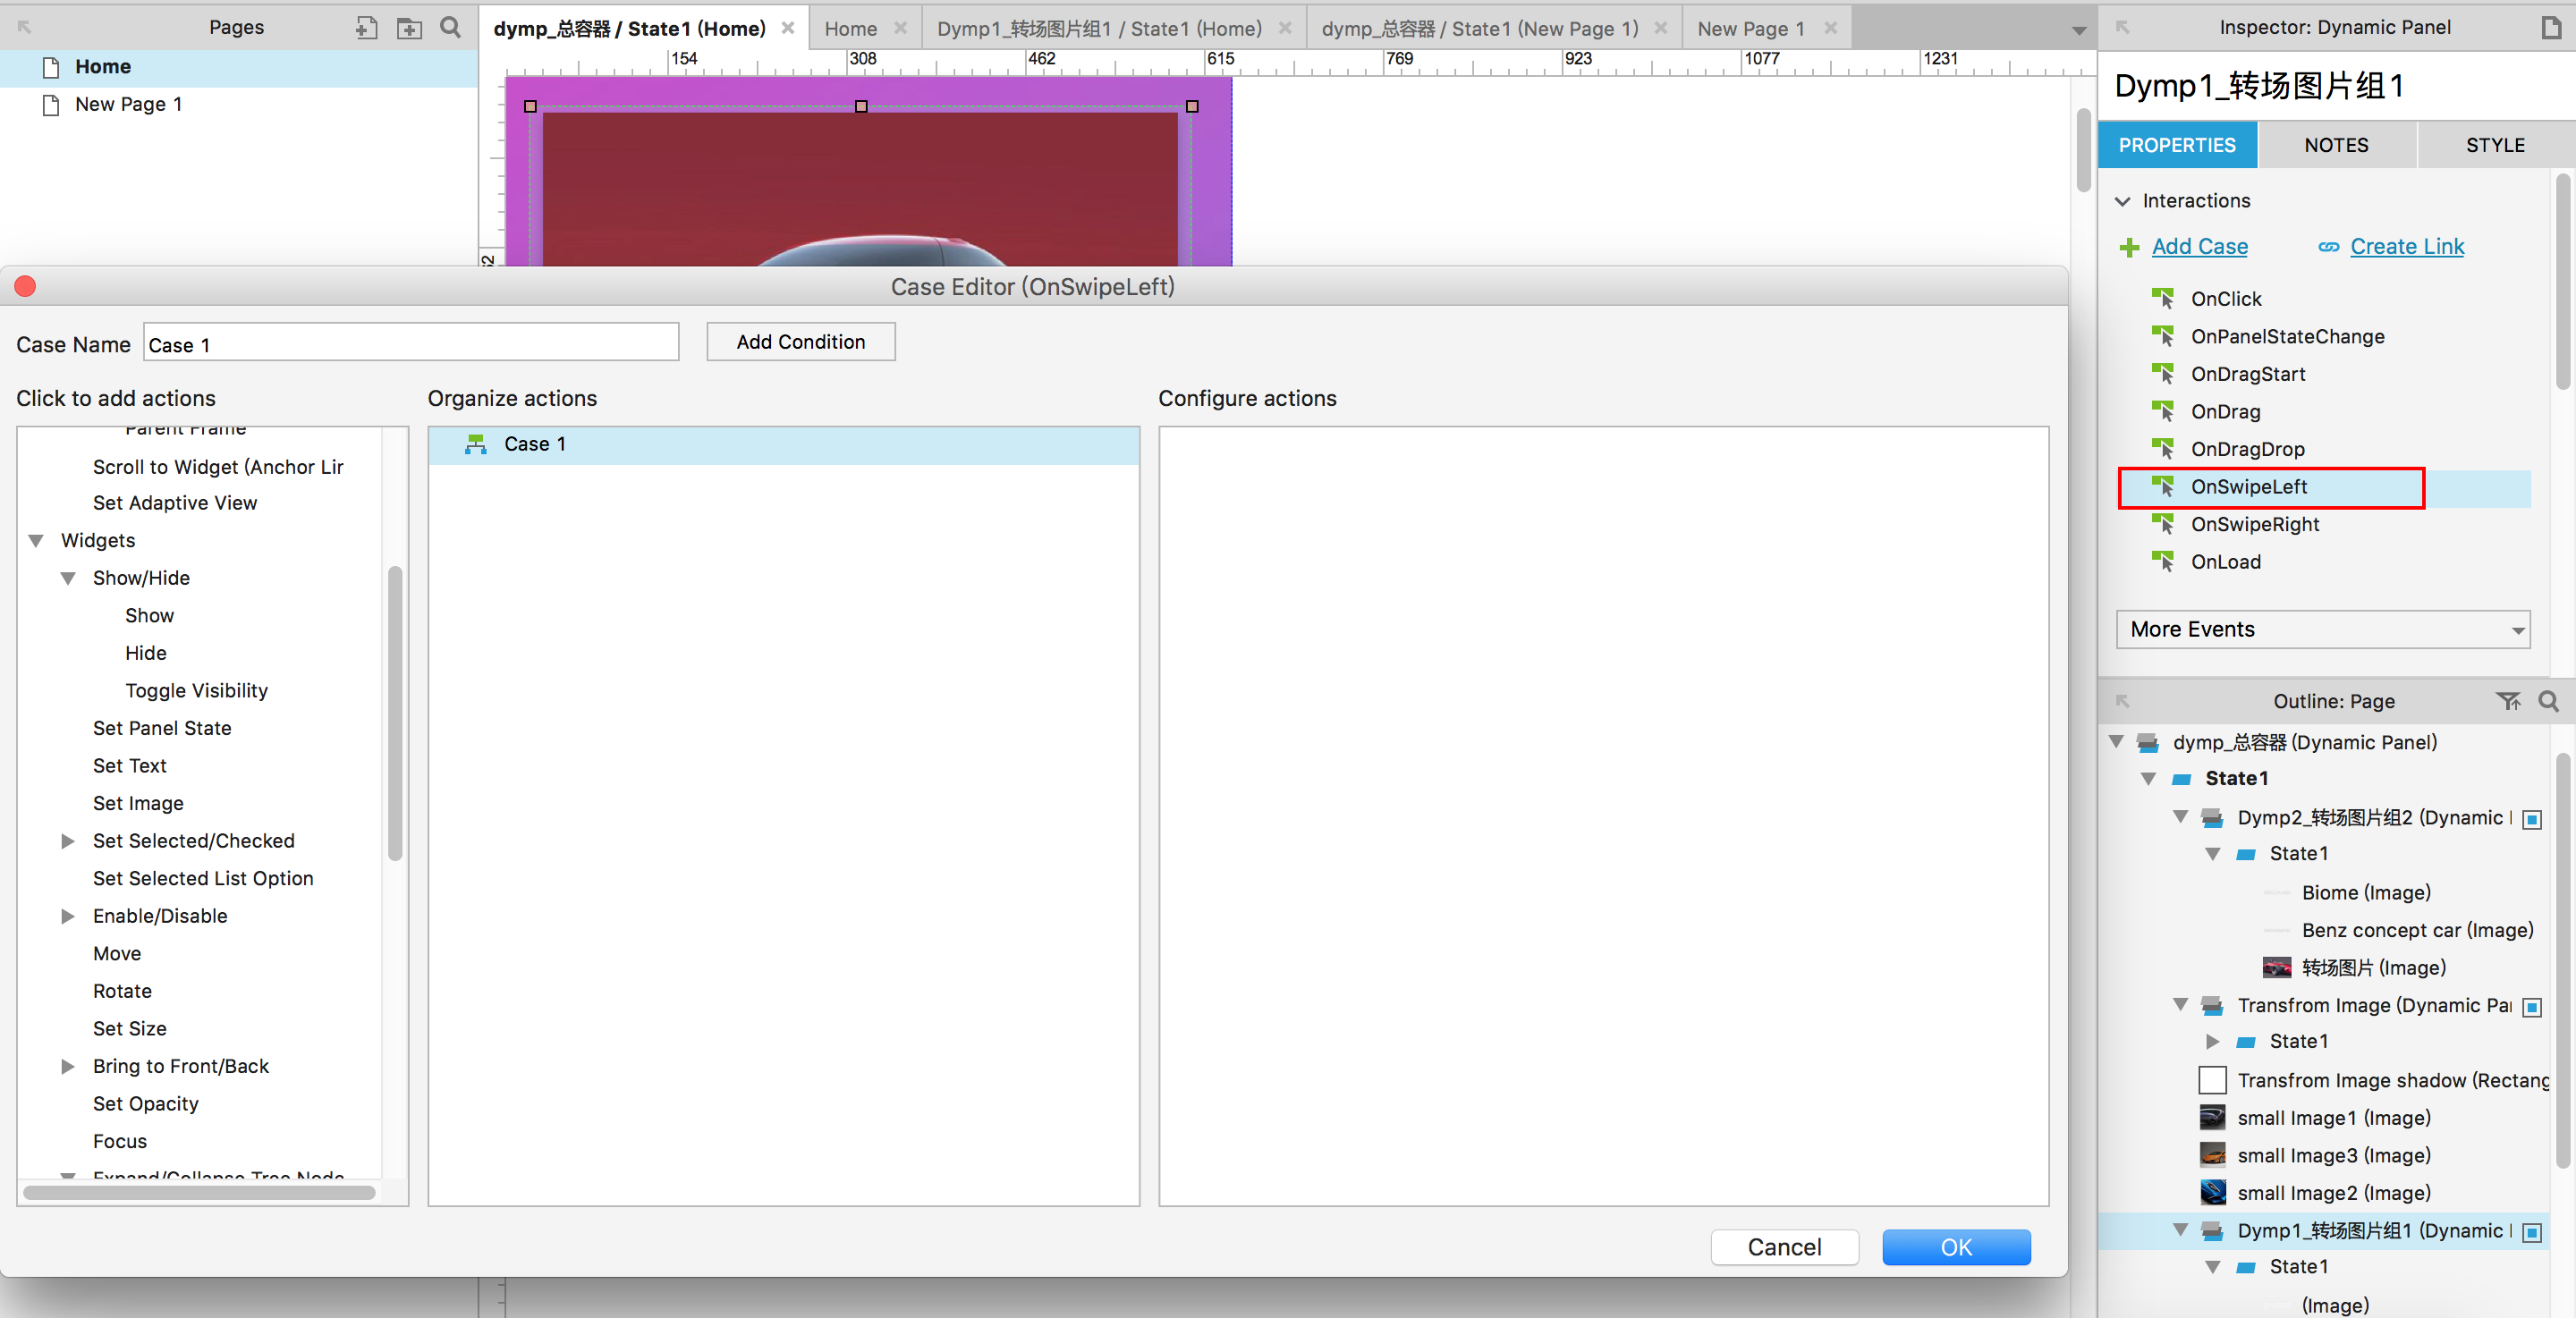Open the More Events dropdown

pos(2322,629)
